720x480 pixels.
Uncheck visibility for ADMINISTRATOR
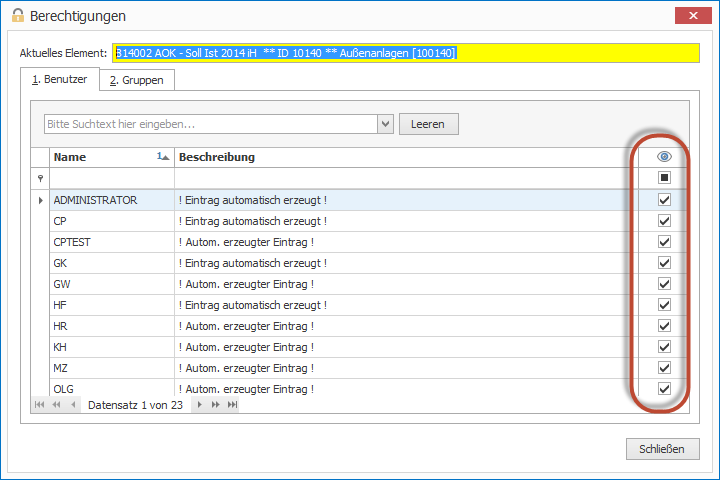[x=664, y=200]
